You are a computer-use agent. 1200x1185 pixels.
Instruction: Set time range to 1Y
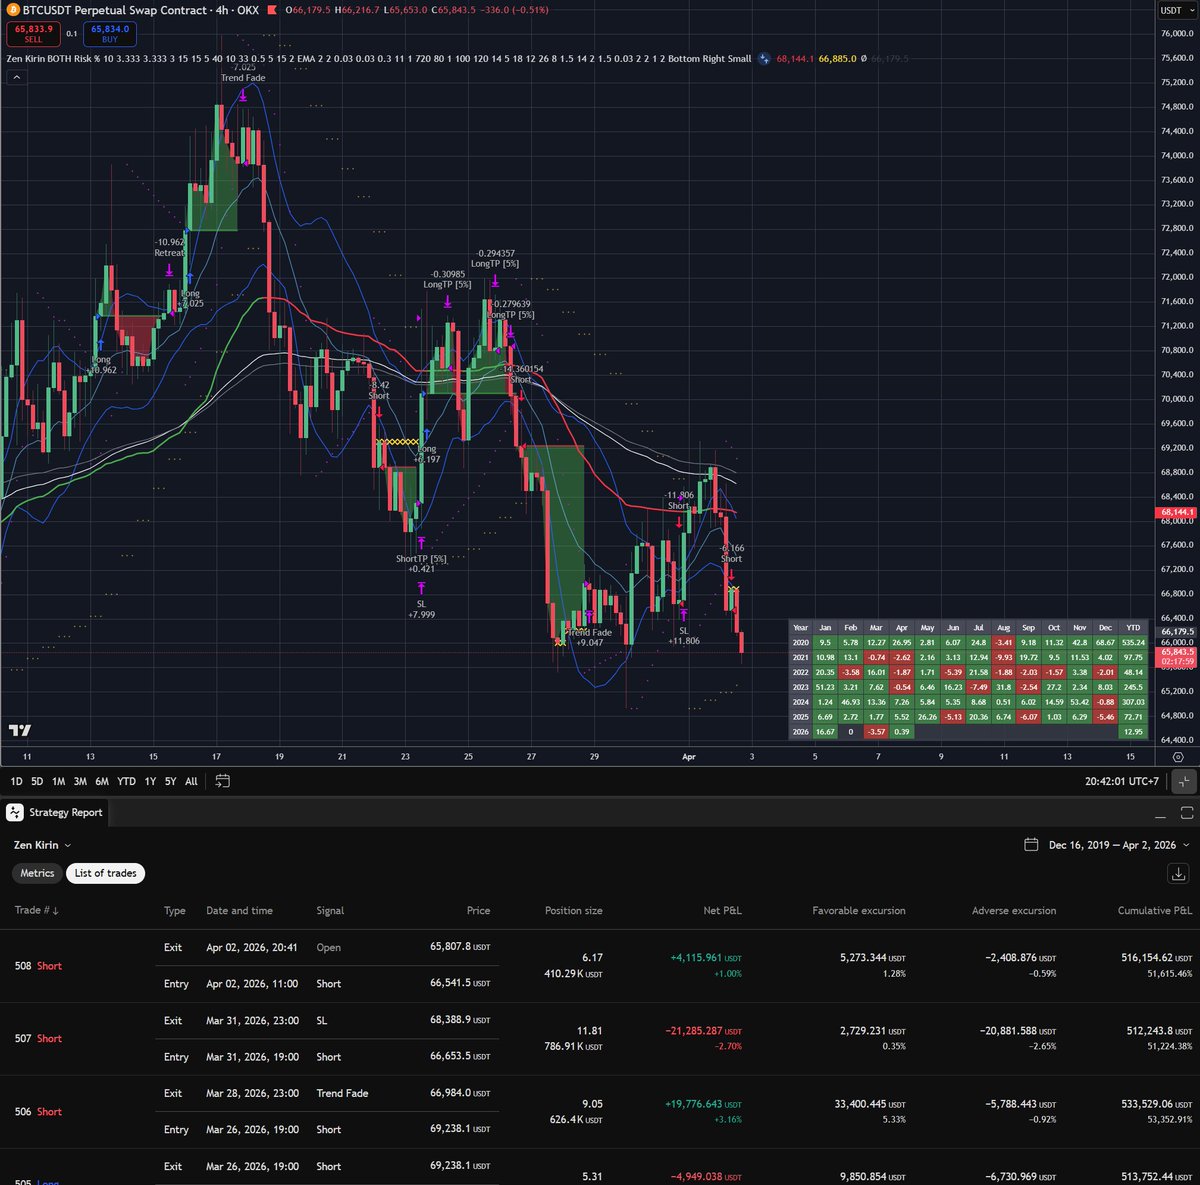tap(150, 781)
